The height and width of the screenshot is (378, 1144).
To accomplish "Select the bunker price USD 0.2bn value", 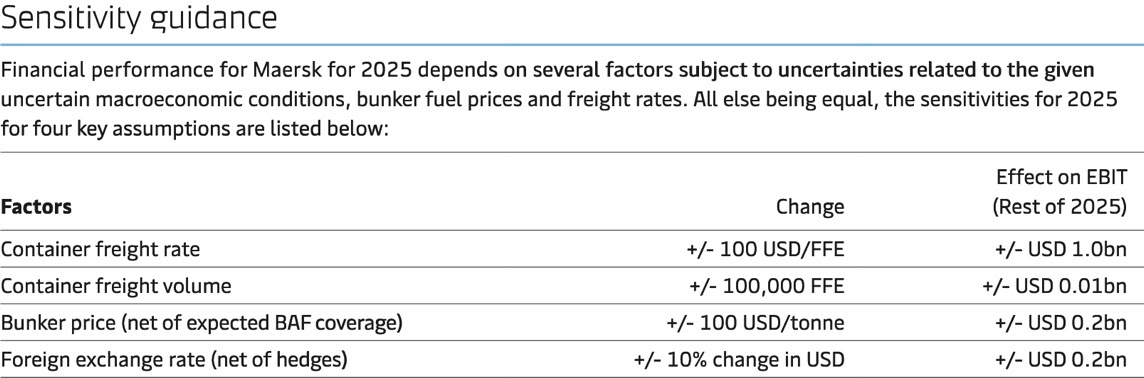I will point(1061,323).
